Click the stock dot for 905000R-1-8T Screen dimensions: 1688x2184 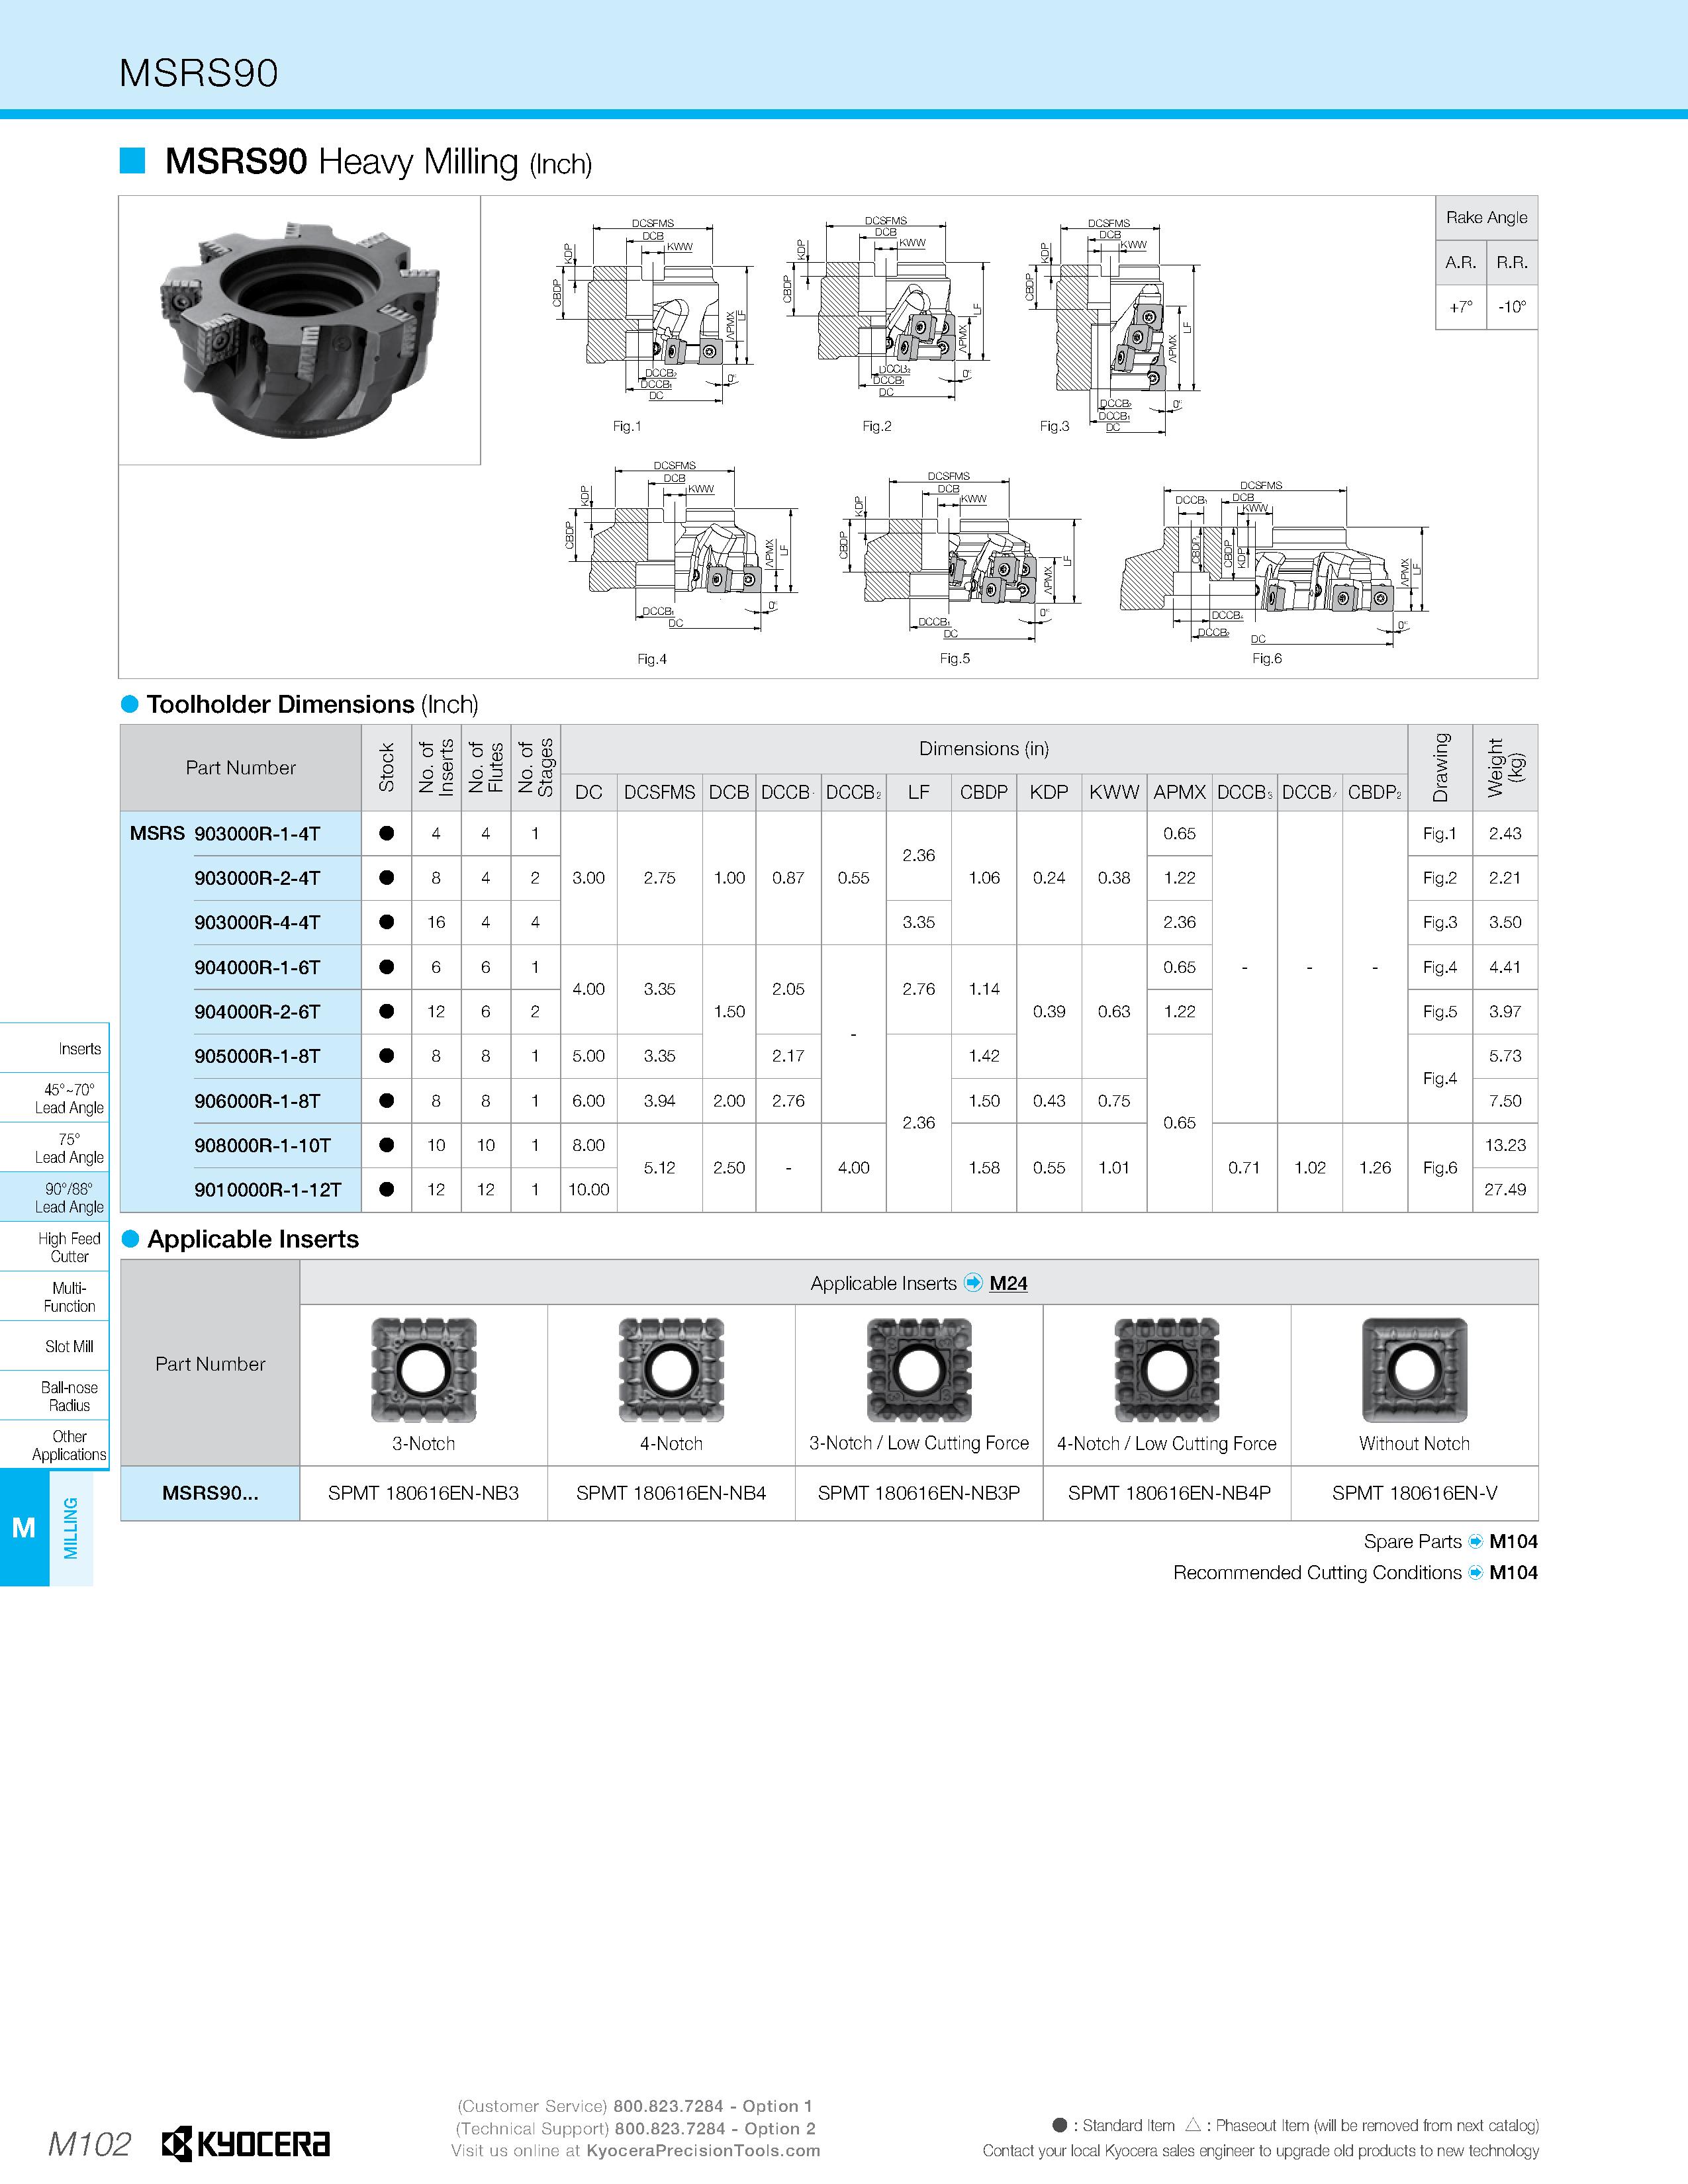point(387,1056)
